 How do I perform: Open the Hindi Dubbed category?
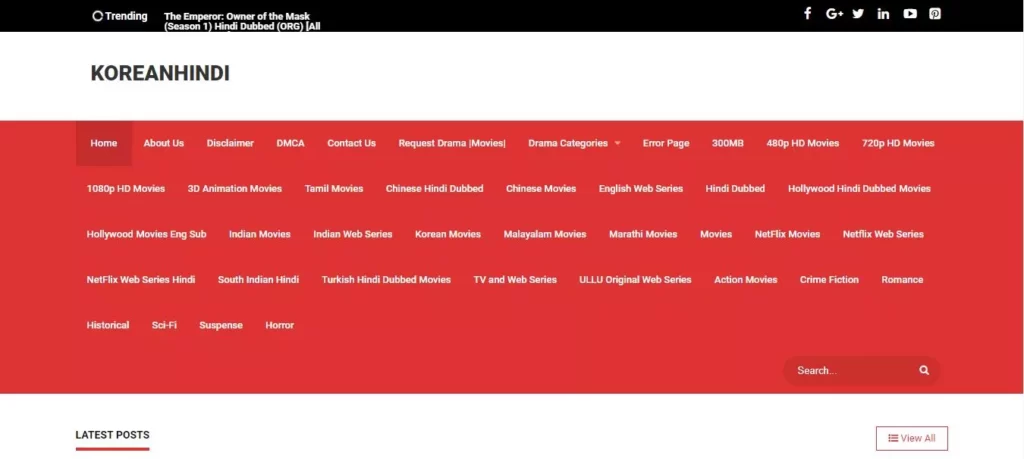(735, 189)
